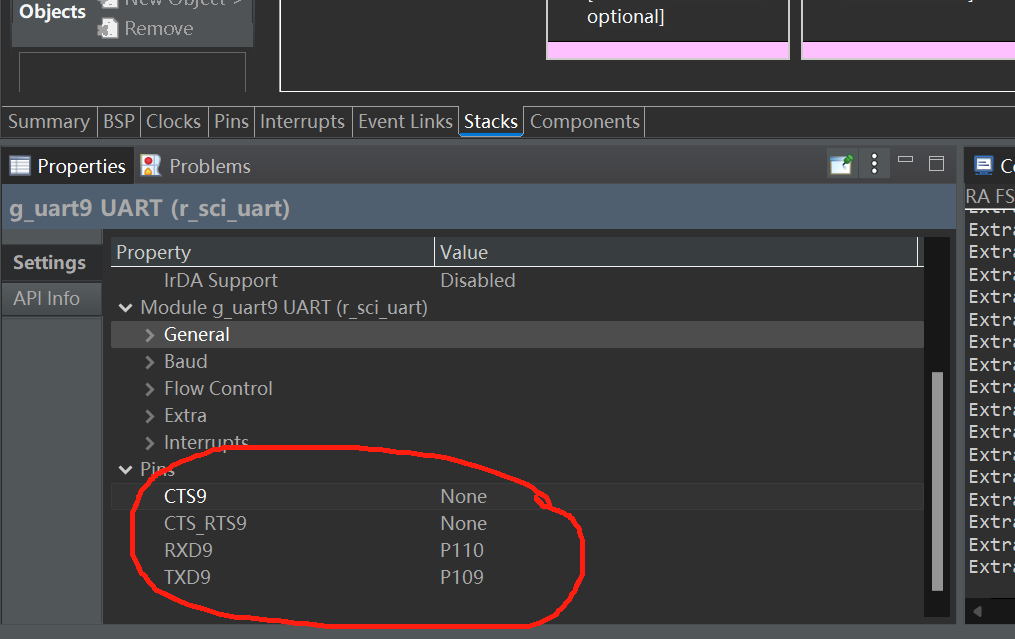Expand the Flow Control group
Image resolution: width=1015 pixels, height=639 pixels.
click(x=150, y=389)
